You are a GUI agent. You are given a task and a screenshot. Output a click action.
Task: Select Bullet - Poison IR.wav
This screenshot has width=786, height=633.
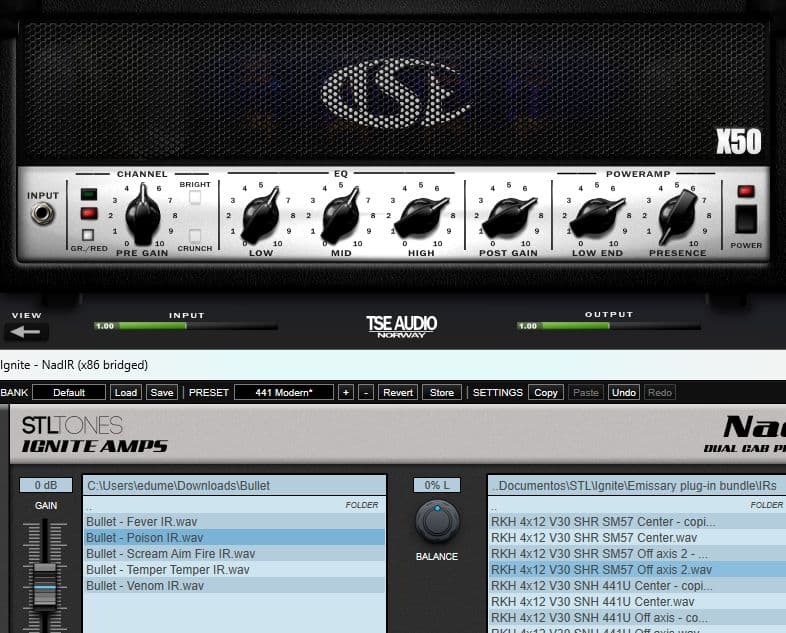pos(234,538)
